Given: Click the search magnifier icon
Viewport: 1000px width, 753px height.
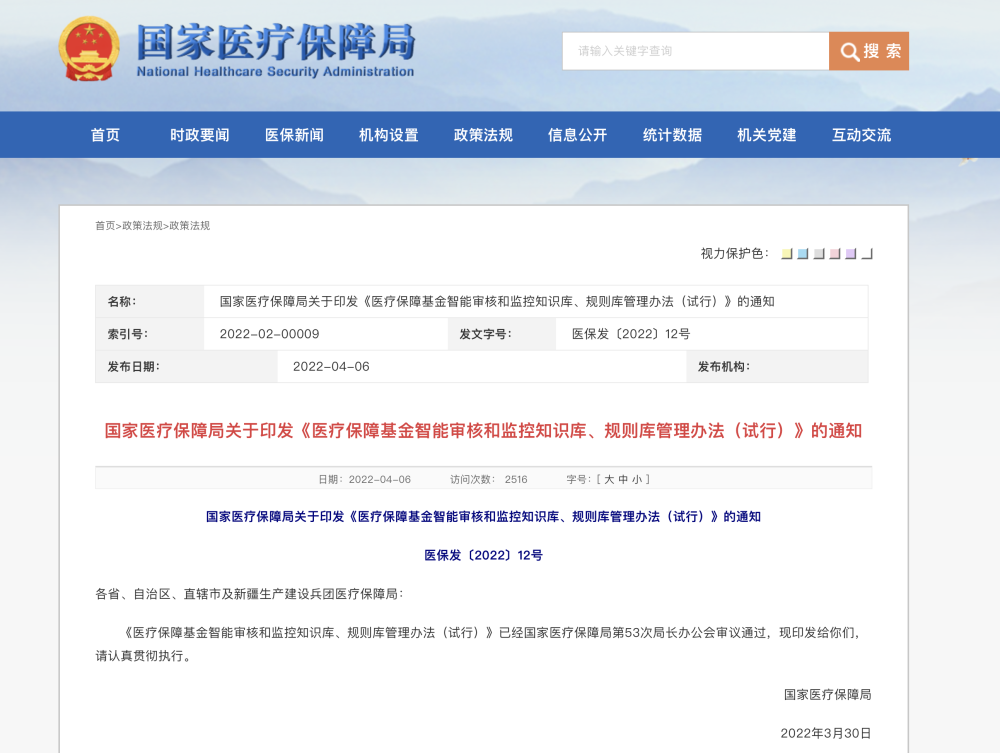Looking at the screenshot, I should tap(850, 52).
